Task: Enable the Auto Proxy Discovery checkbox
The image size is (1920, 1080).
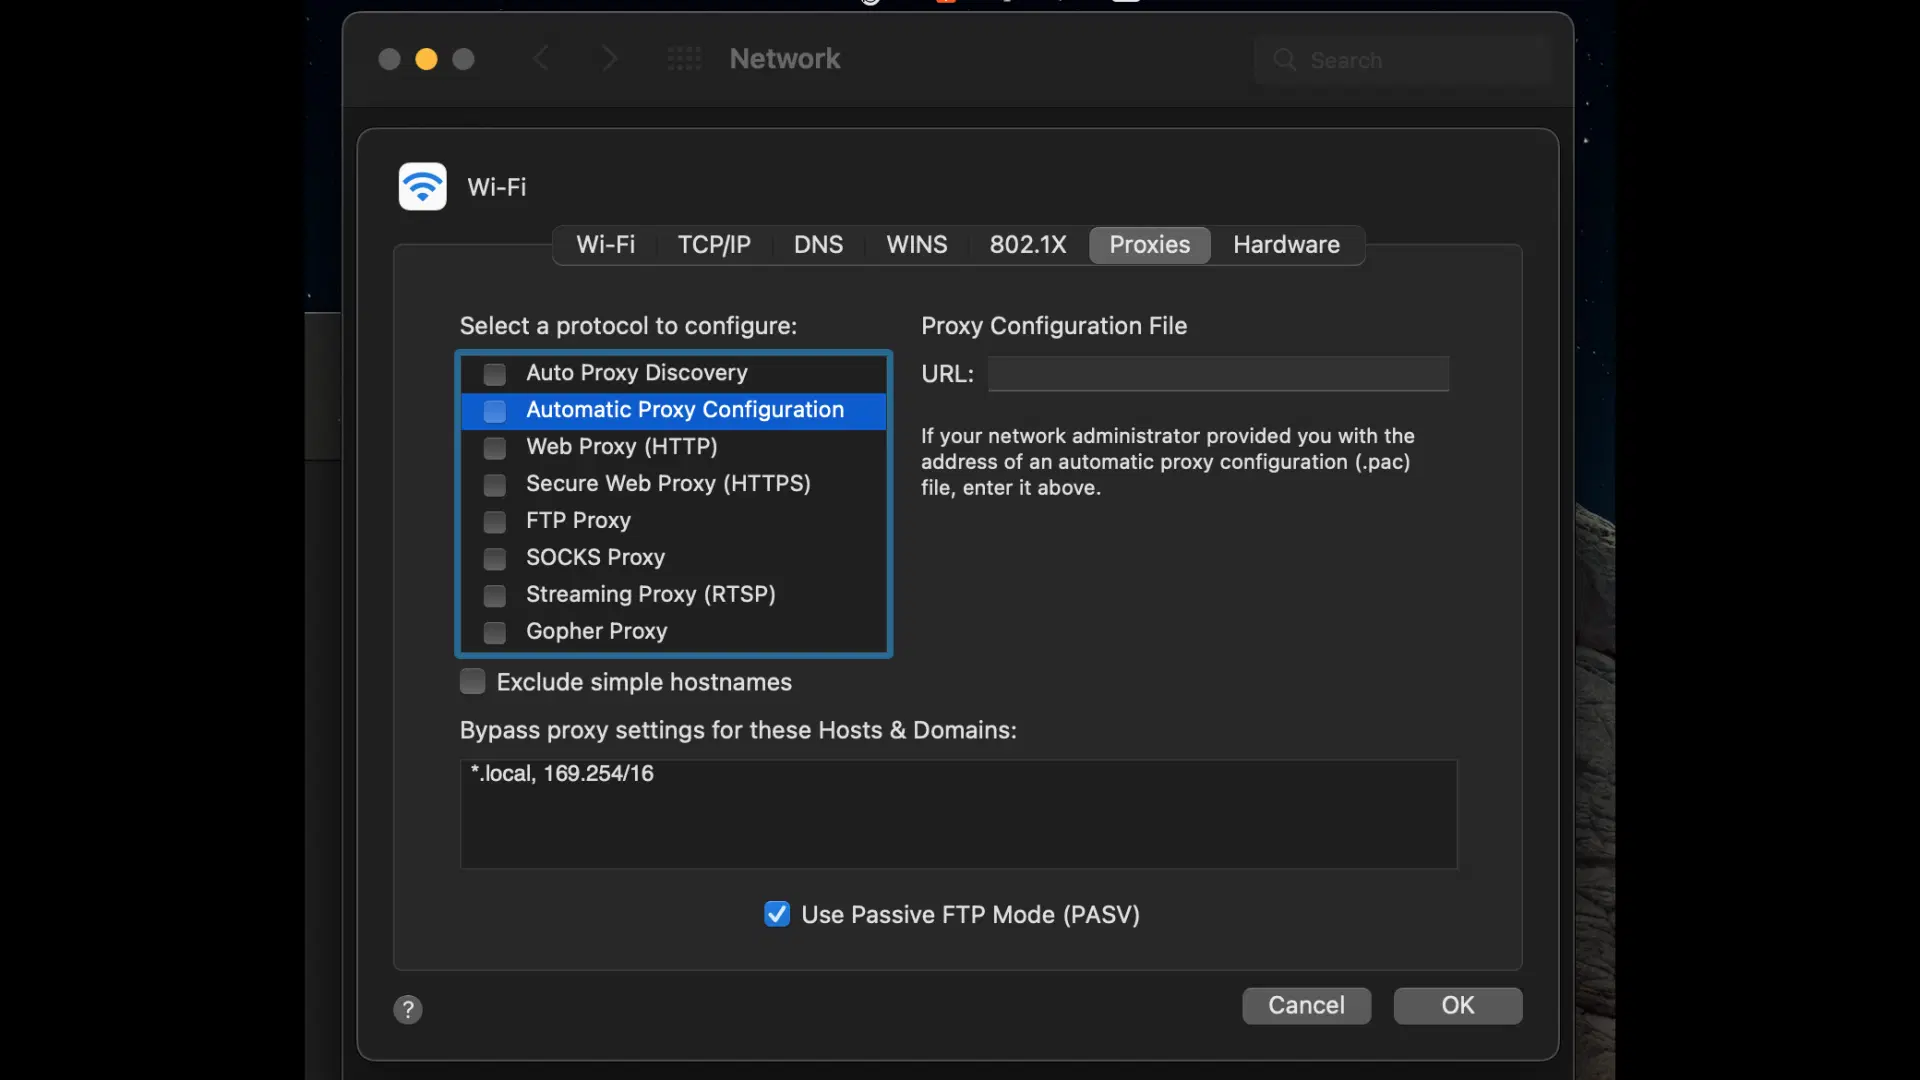Action: (494, 374)
